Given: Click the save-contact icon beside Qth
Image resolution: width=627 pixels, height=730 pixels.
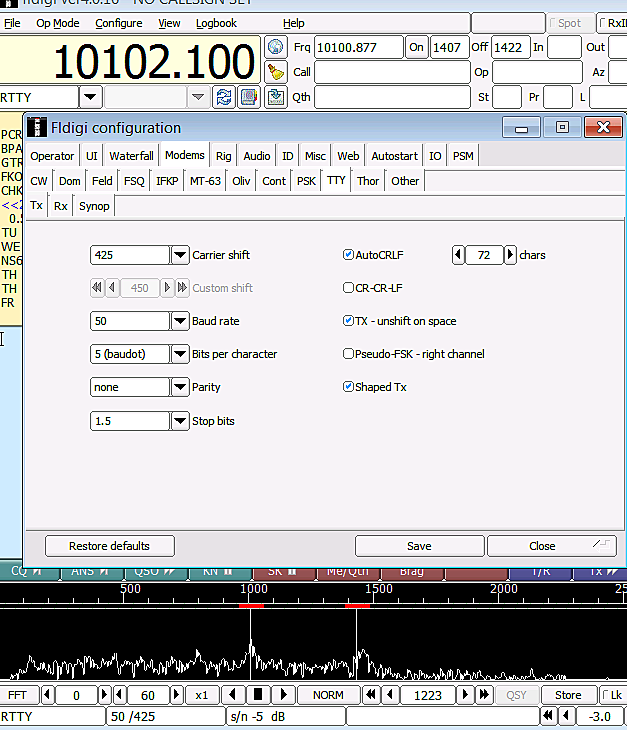Looking at the screenshot, I should click(x=276, y=97).
